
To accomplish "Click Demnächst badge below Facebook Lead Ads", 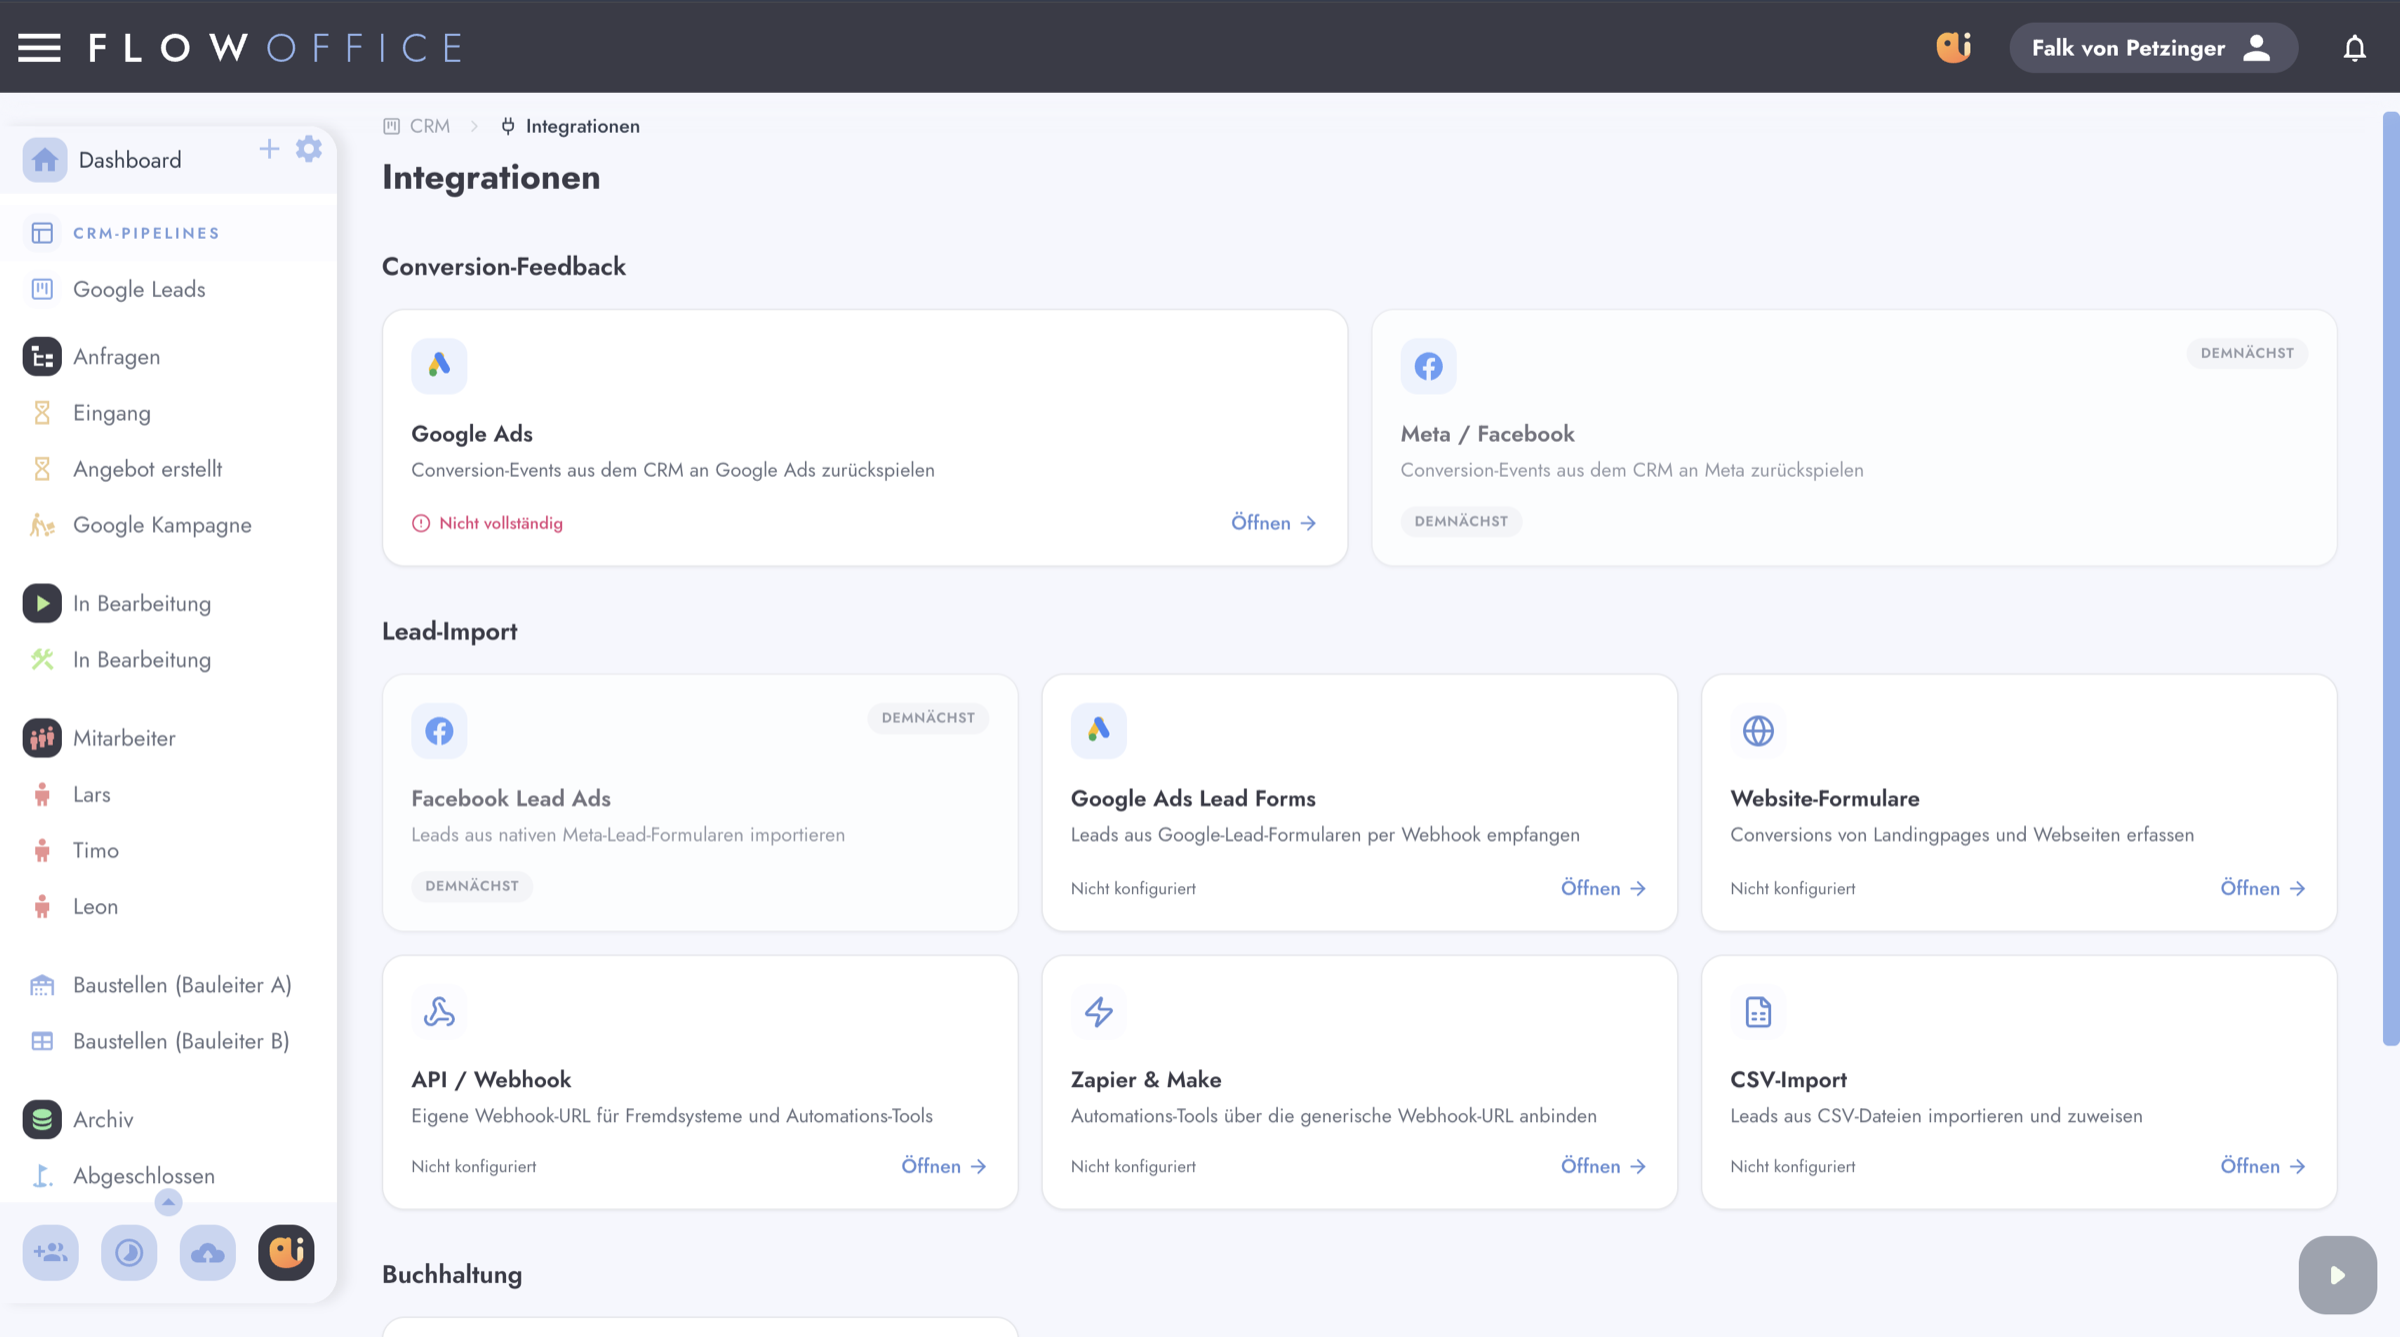I will click(x=472, y=886).
